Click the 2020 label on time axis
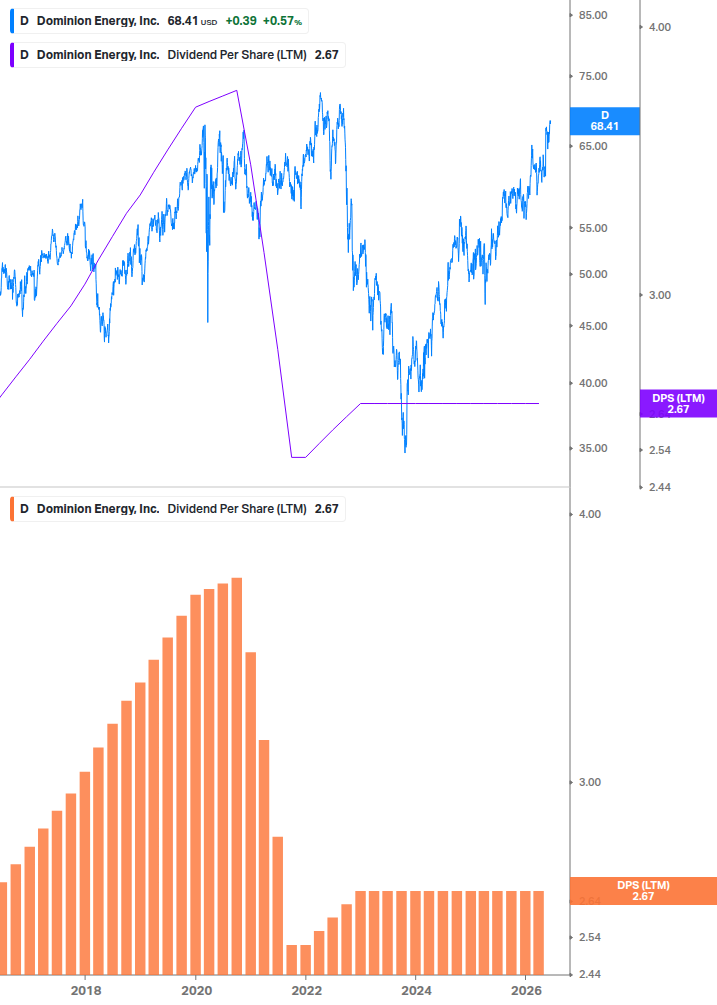Image resolution: width=717 pixels, height=1005 pixels. pyautogui.click(x=197, y=991)
